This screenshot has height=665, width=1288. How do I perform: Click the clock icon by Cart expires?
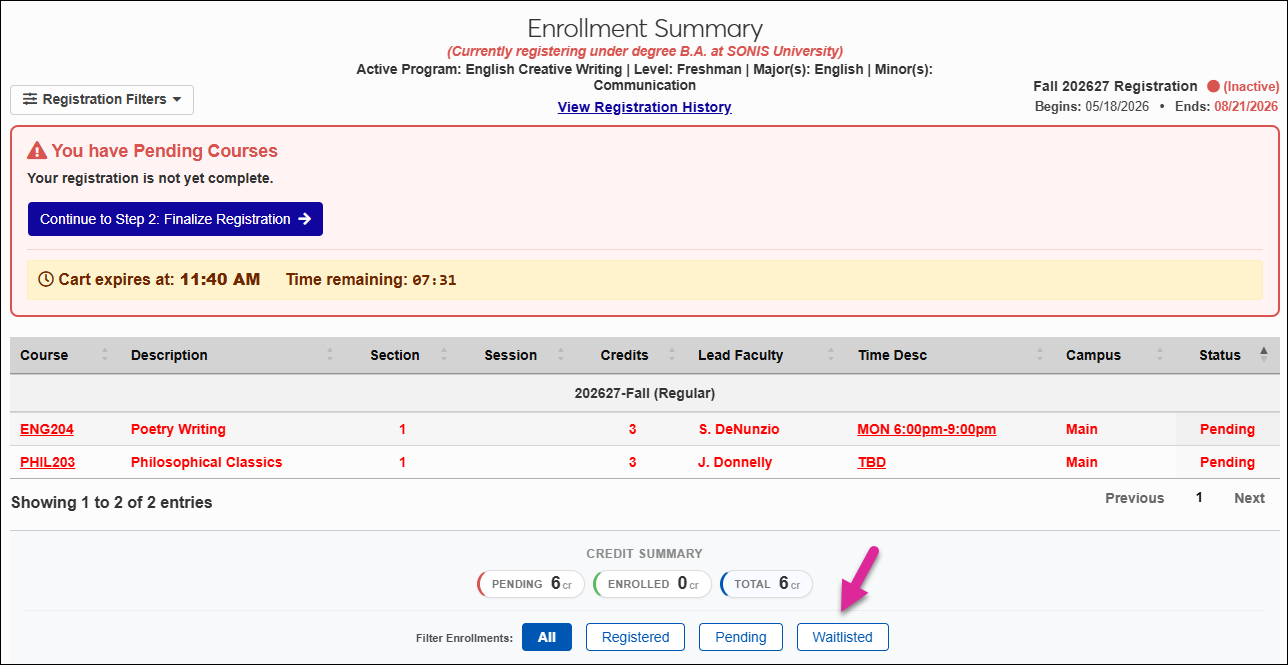pos(45,280)
